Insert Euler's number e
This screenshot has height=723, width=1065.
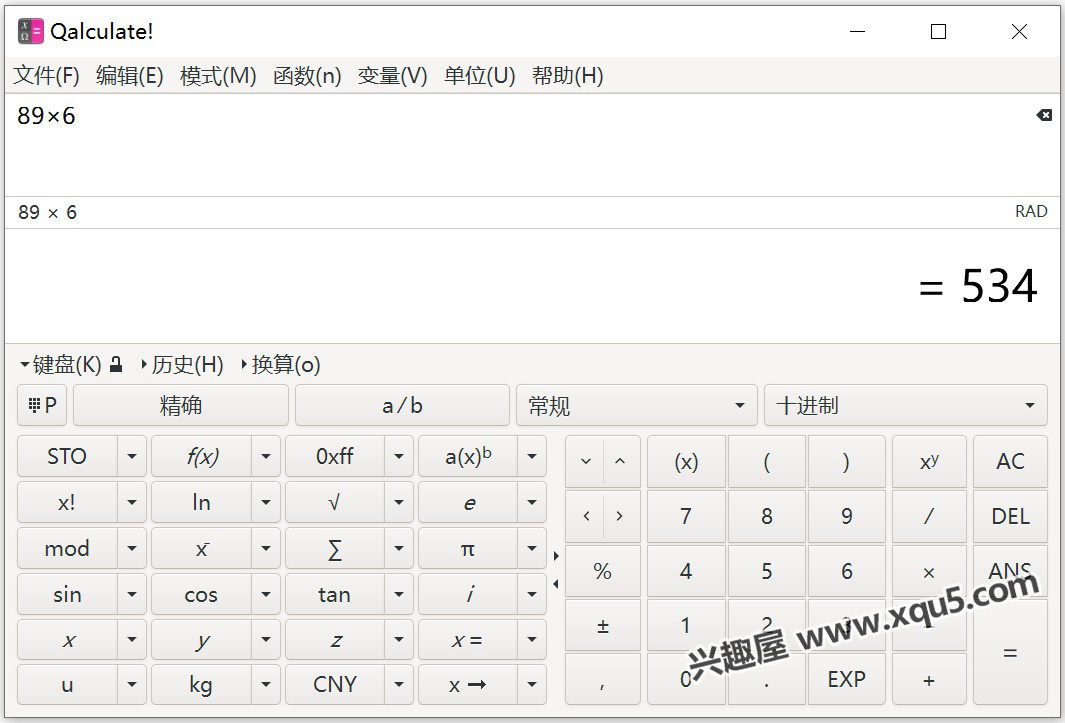click(467, 503)
